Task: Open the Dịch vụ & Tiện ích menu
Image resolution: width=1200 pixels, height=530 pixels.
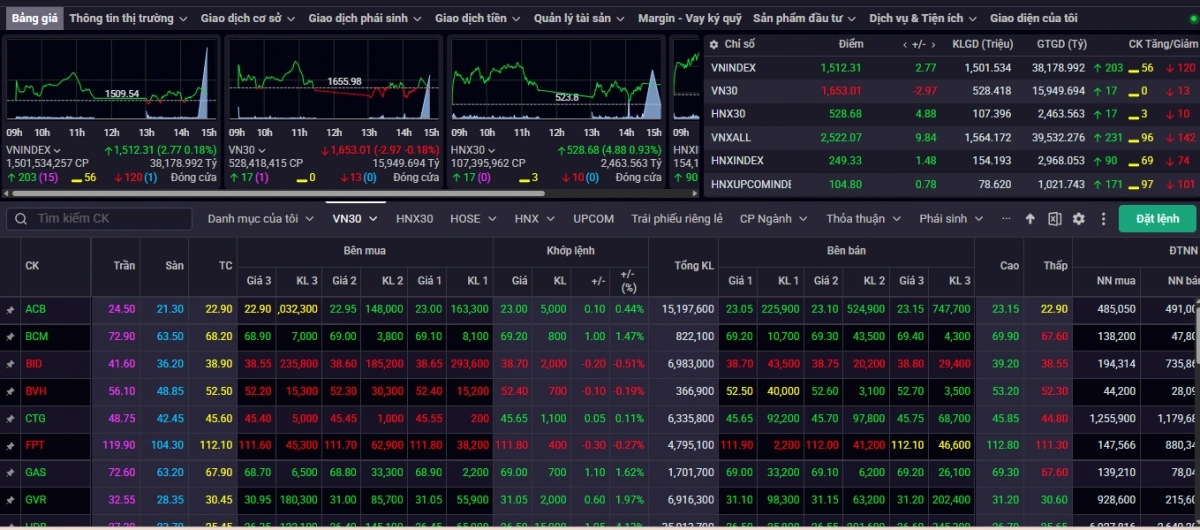Action: 924,18
